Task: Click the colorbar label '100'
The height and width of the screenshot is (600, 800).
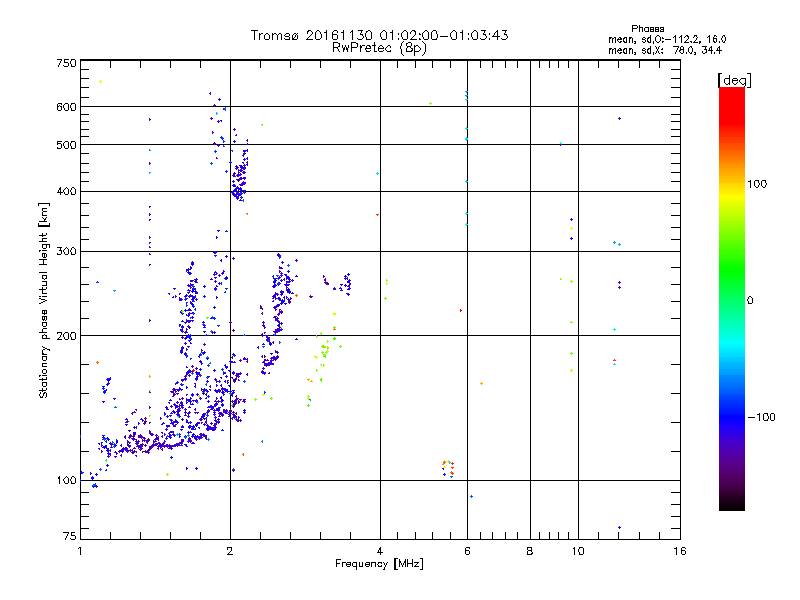Action: coord(757,184)
